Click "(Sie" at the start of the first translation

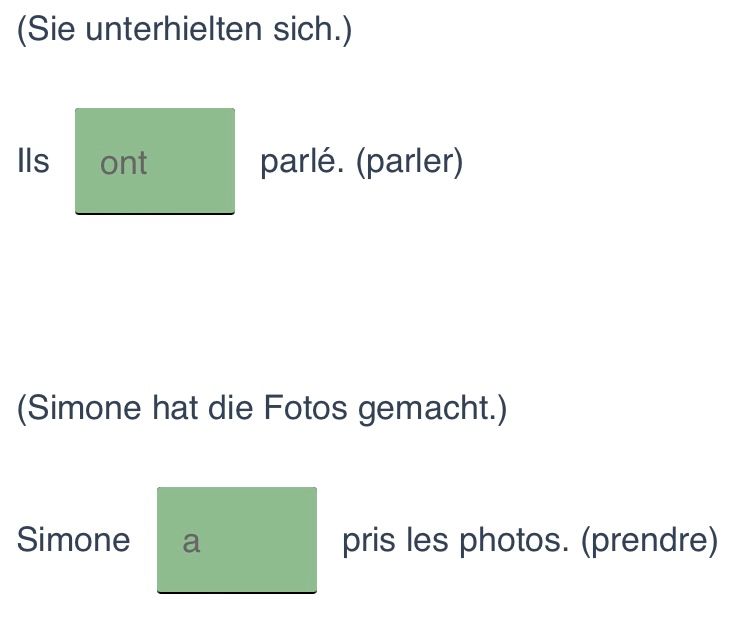46,29
